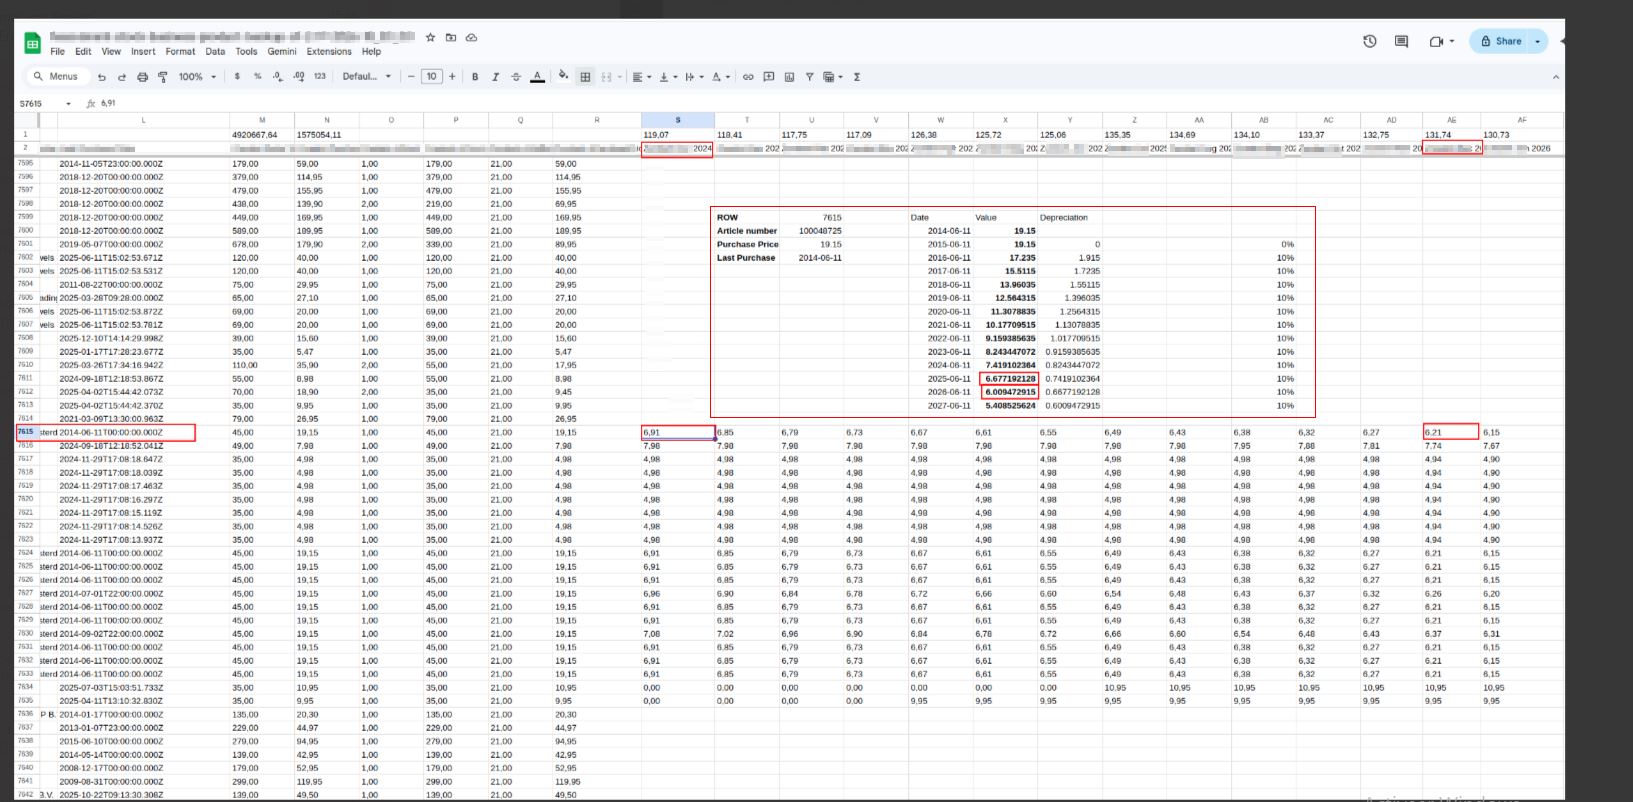Click the Share button

(x=1501, y=41)
